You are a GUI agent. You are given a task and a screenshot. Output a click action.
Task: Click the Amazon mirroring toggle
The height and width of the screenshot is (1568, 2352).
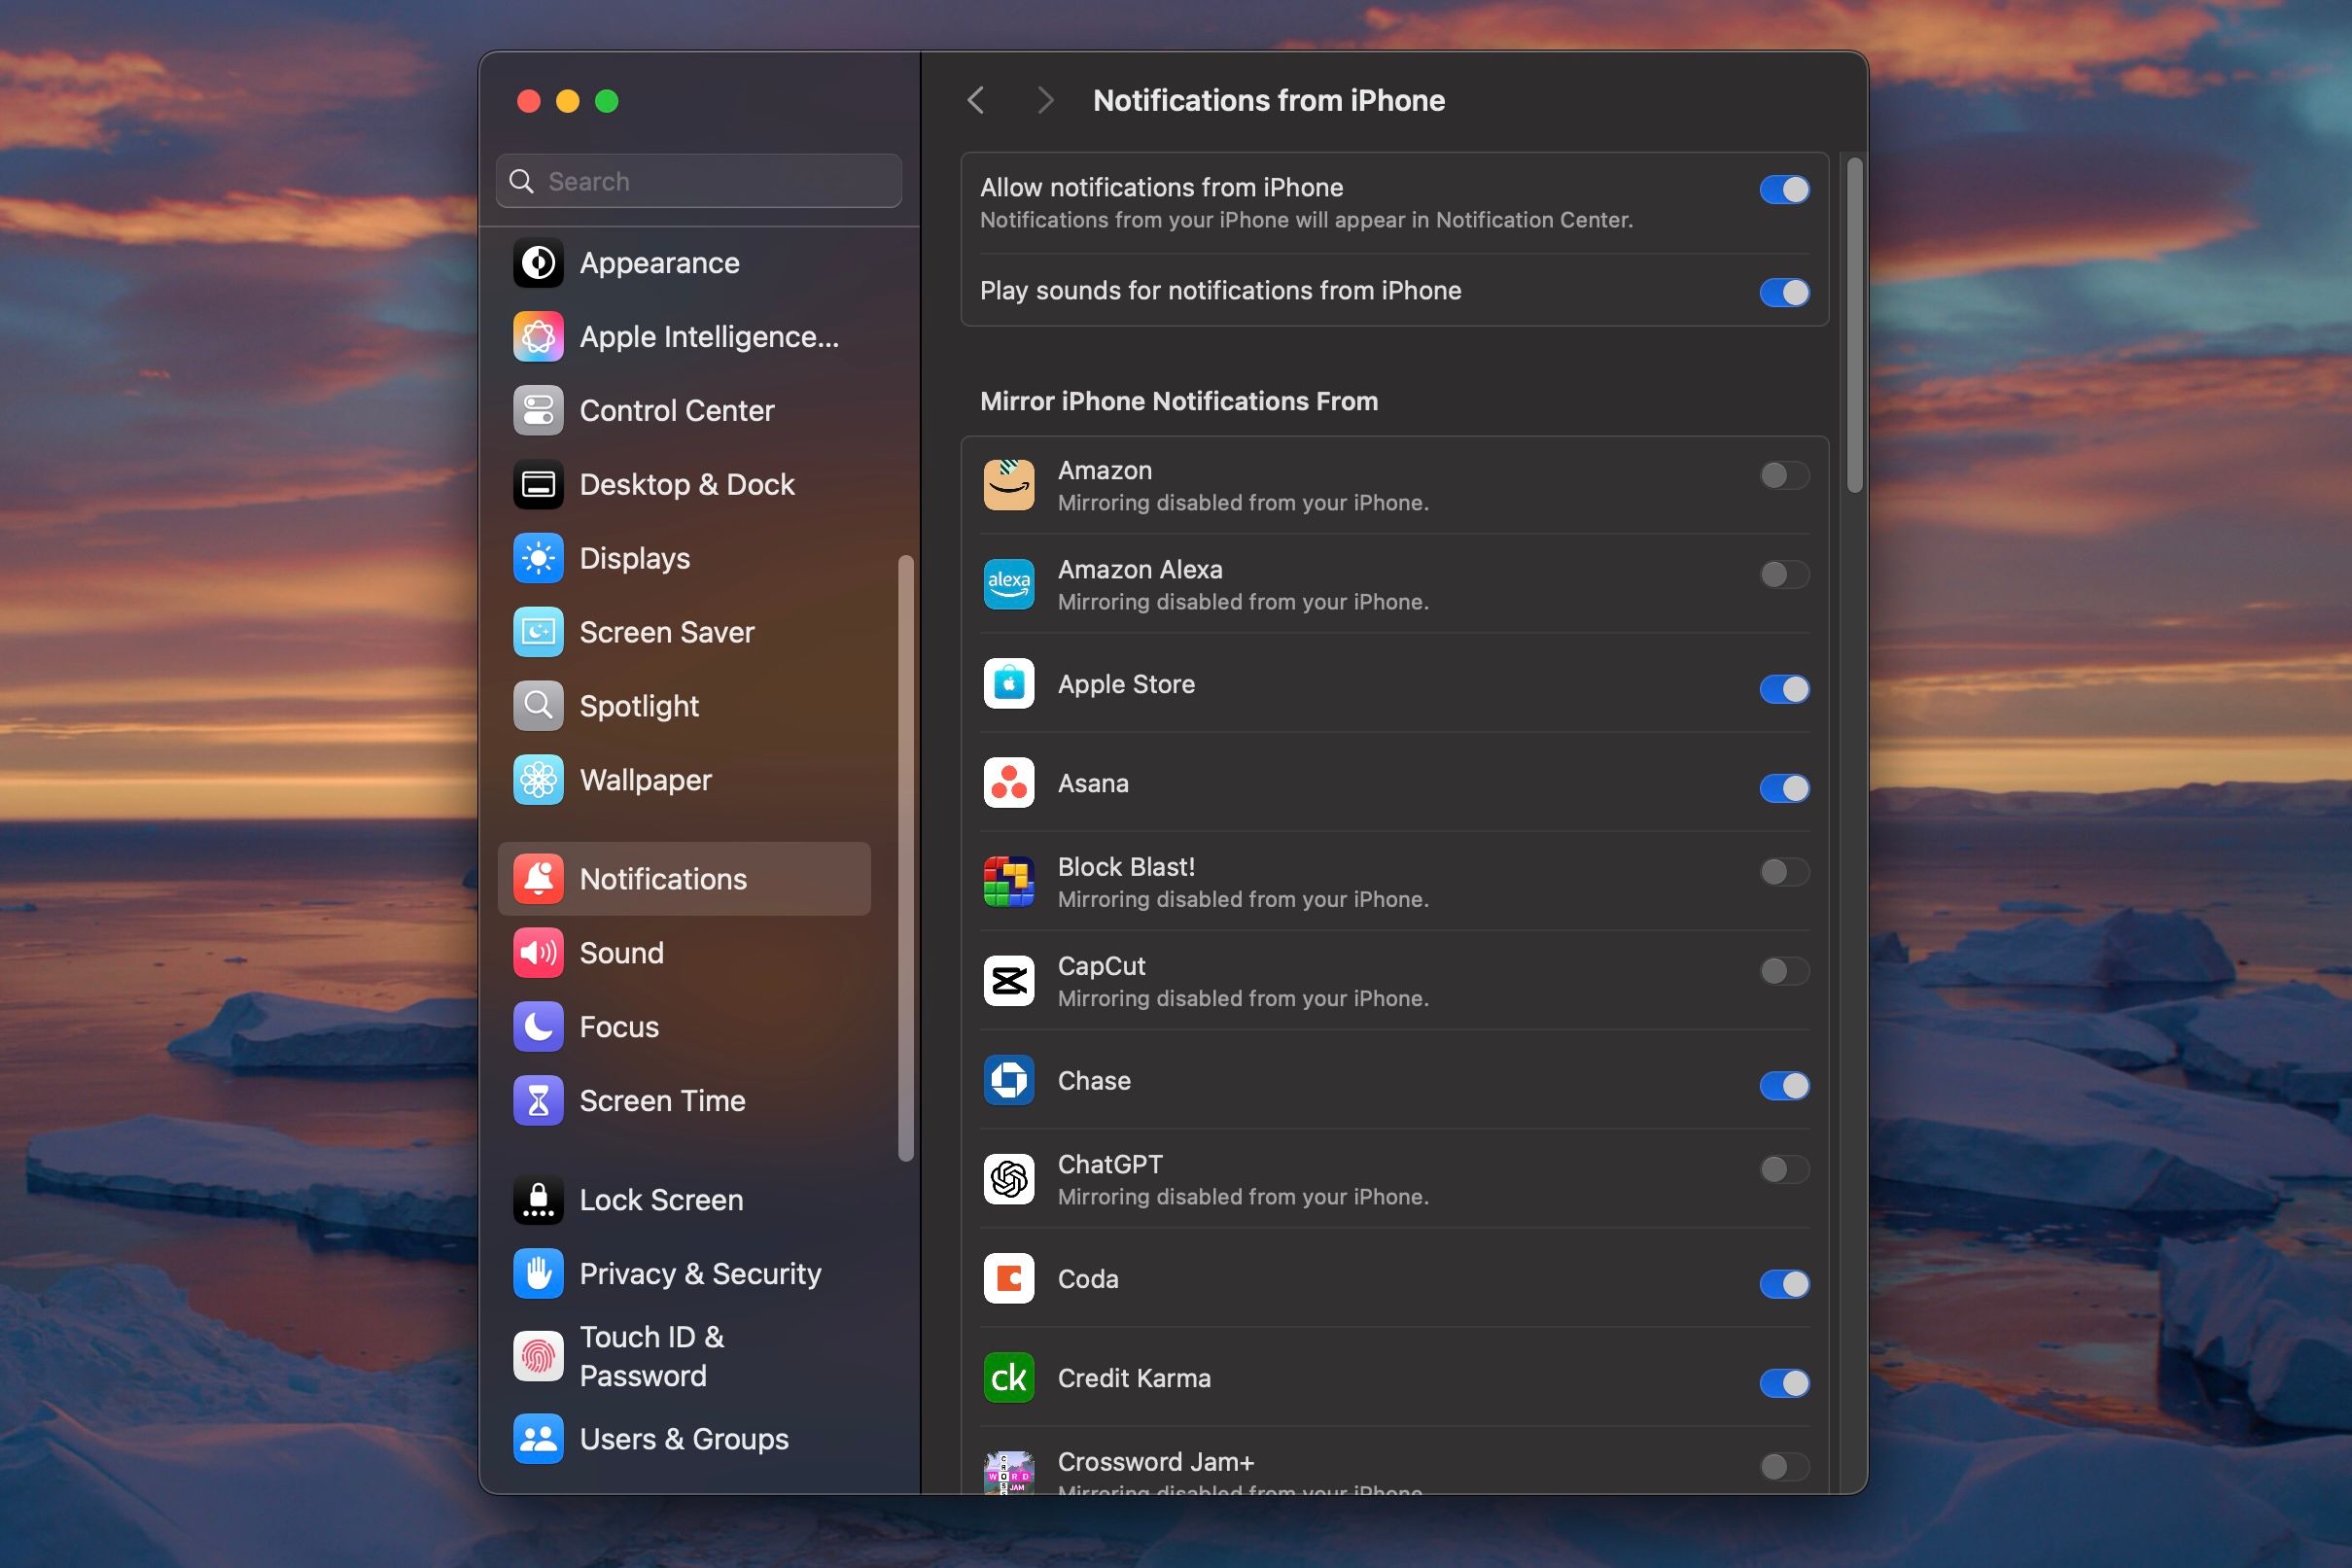coord(1785,475)
